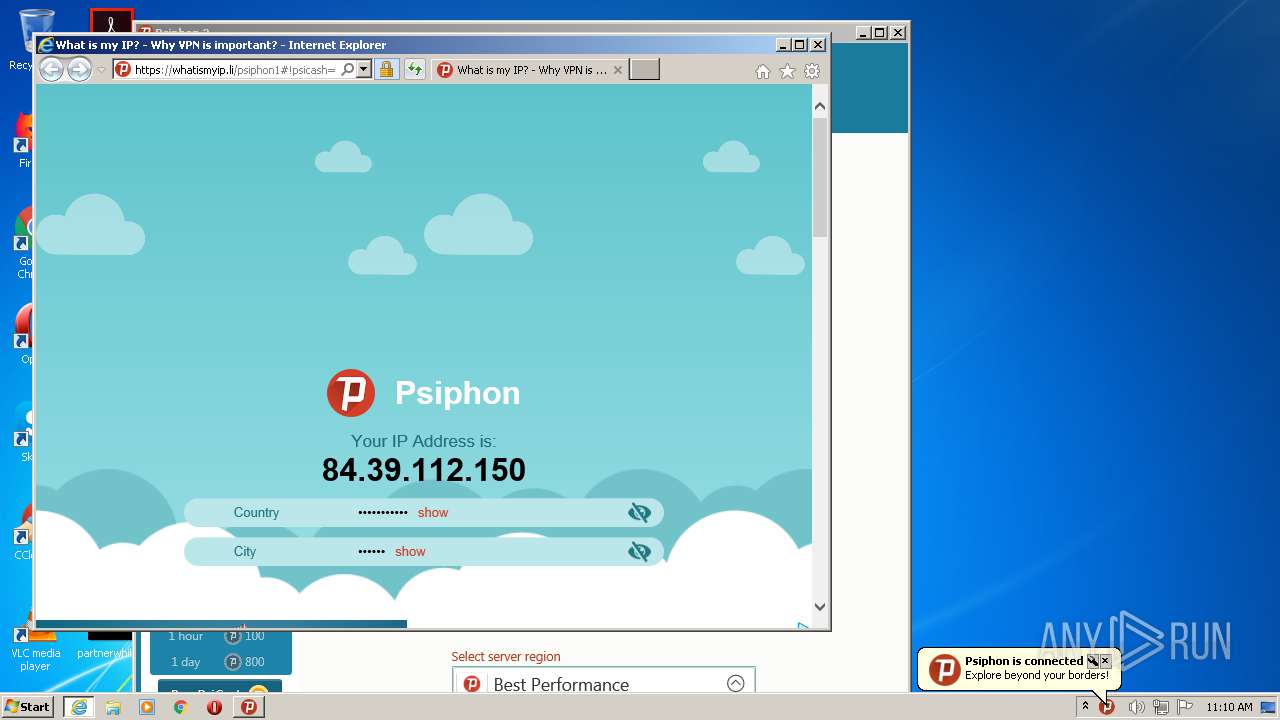Image resolution: width=1280 pixels, height=720 pixels.
Task: Open Windows Explorer folder icon on taskbar
Action: pos(113,707)
